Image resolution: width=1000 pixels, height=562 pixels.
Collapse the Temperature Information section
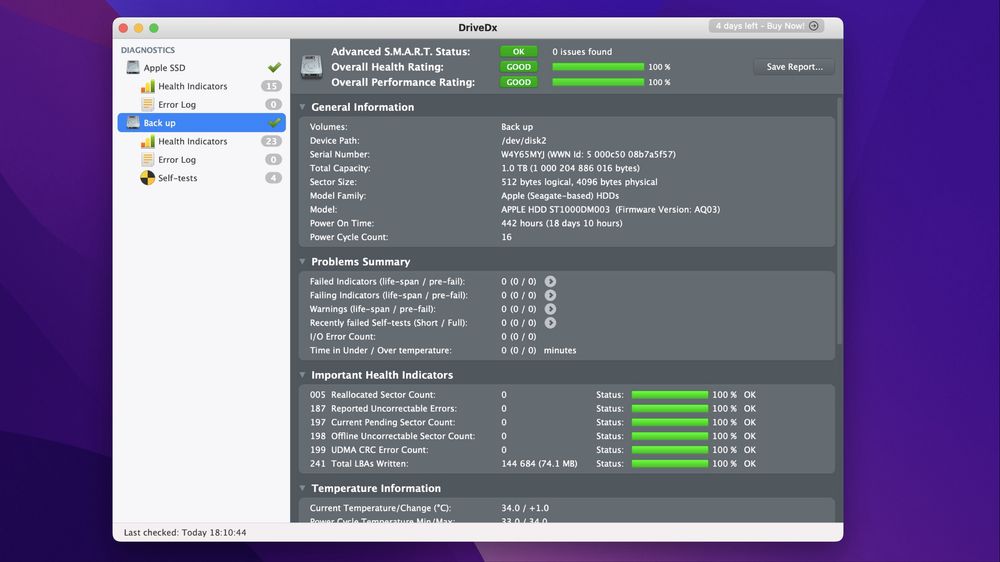(302, 488)
